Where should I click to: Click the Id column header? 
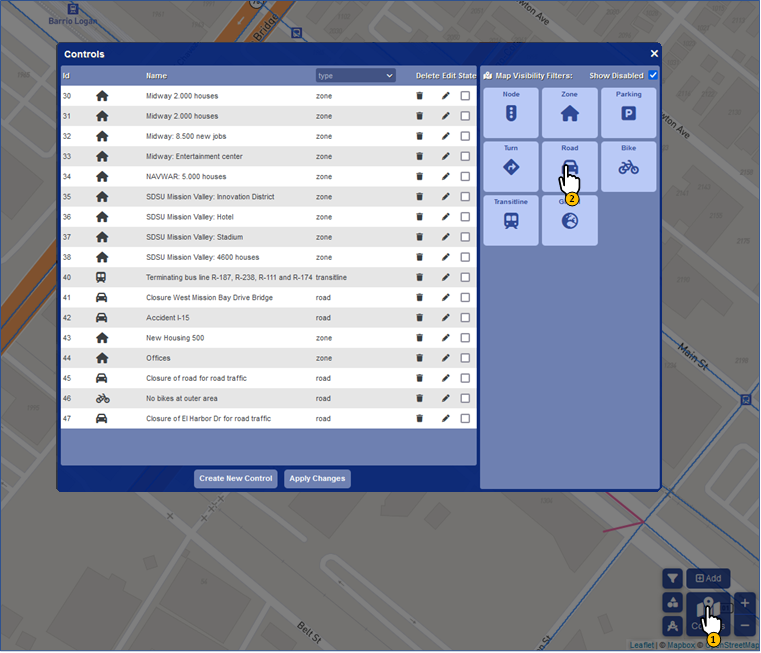tap(66, 76)
